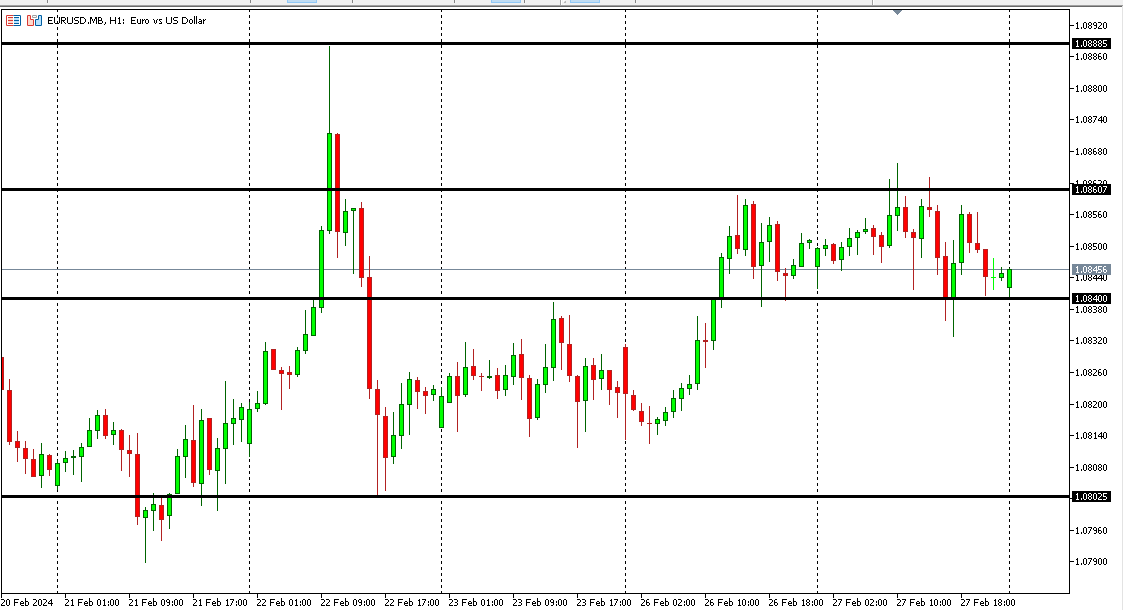Click the 1.08260 price scale label
The height and width of the screenshot is (610, 1123).
[x=1091, y=372]
